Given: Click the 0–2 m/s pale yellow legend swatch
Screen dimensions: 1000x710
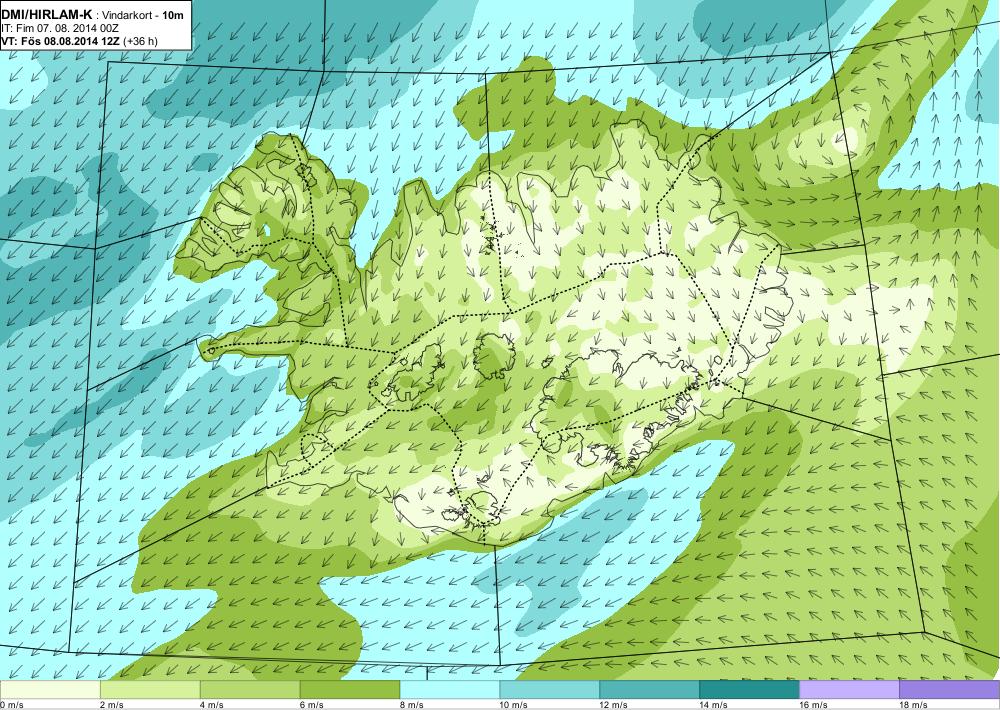Looking at the screenshot, I should click(50, 690).
